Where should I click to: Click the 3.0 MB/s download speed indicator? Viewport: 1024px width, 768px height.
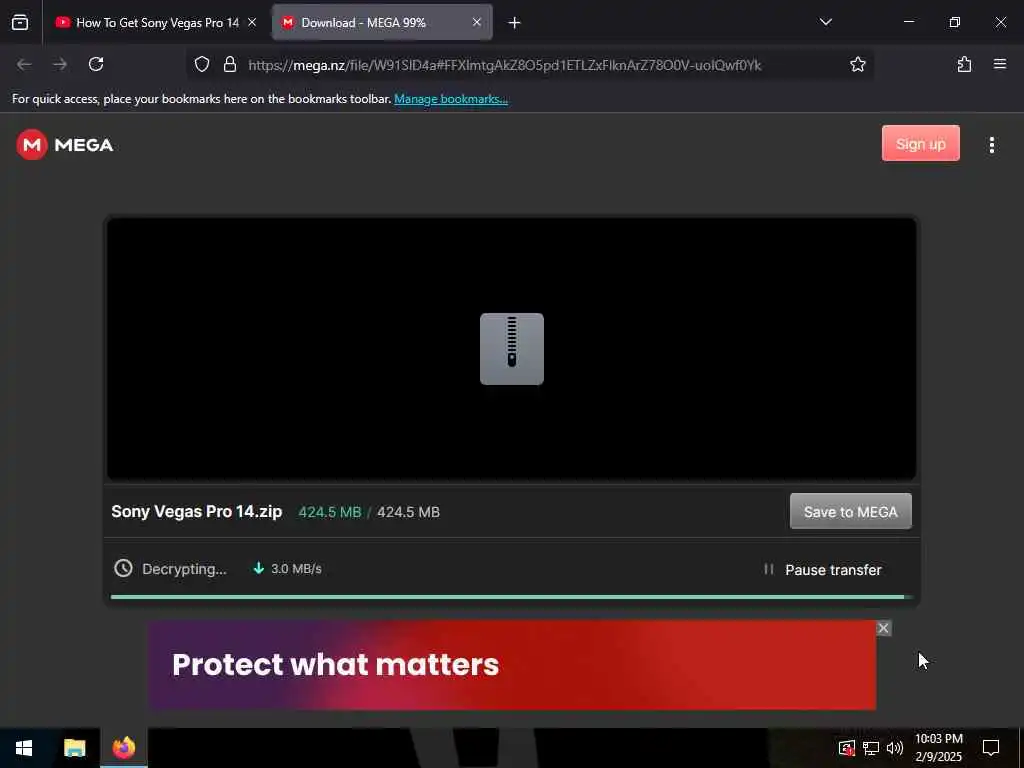287,569
